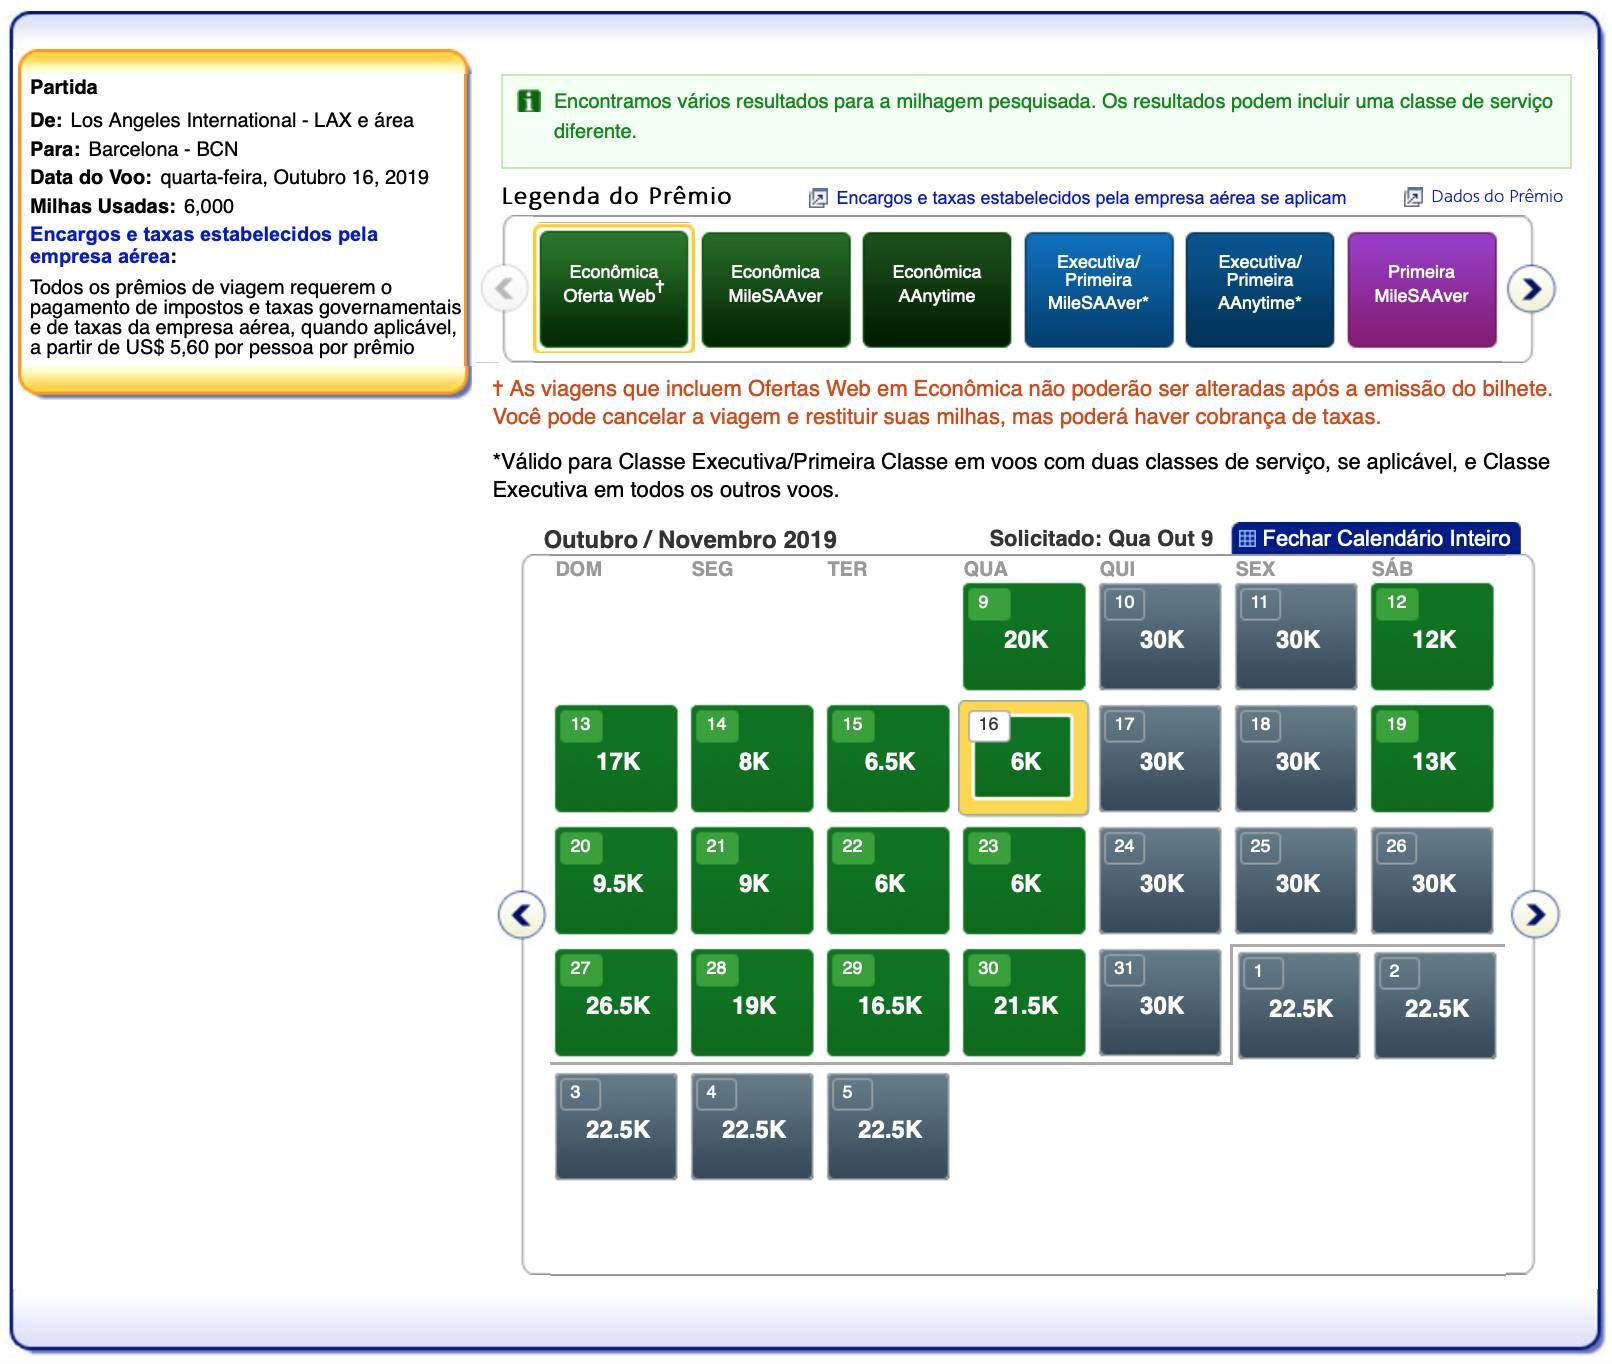Choose November 3 for 22.5K miles
This screenshot has width=1612, height=1364.
click(616, 1127)
